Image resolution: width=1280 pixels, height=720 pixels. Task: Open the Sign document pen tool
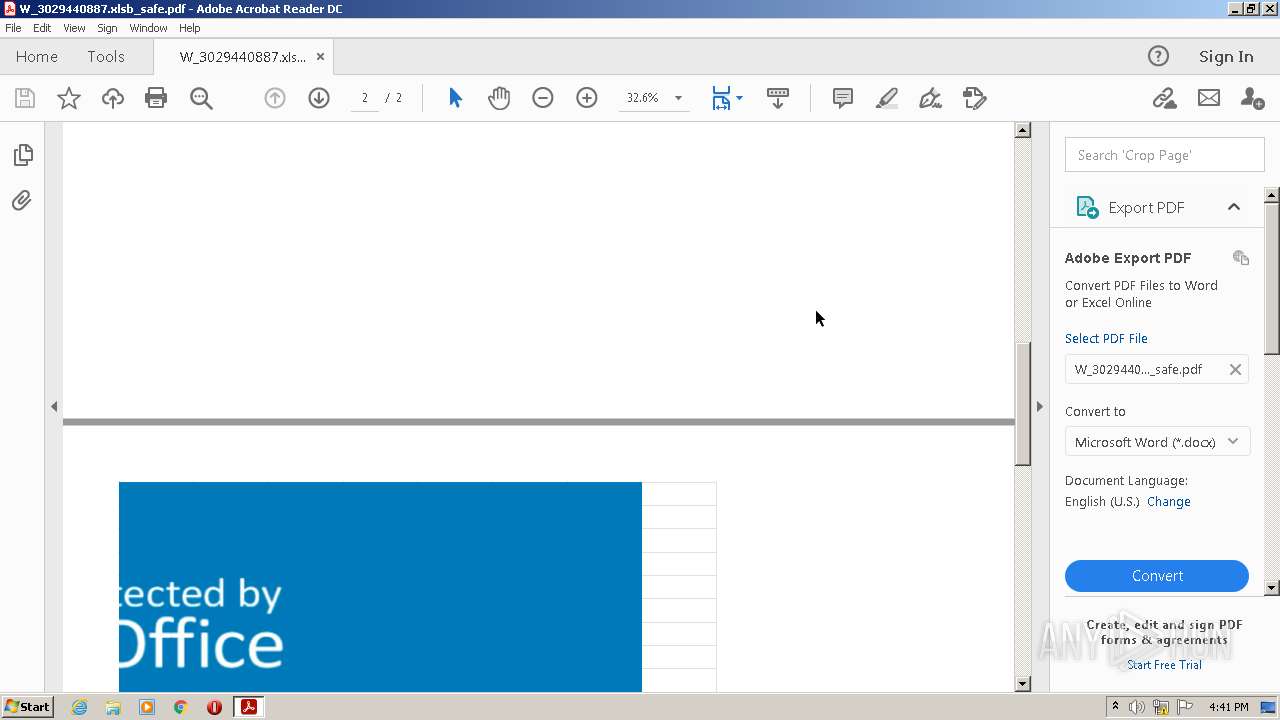[x=930, y=98]
